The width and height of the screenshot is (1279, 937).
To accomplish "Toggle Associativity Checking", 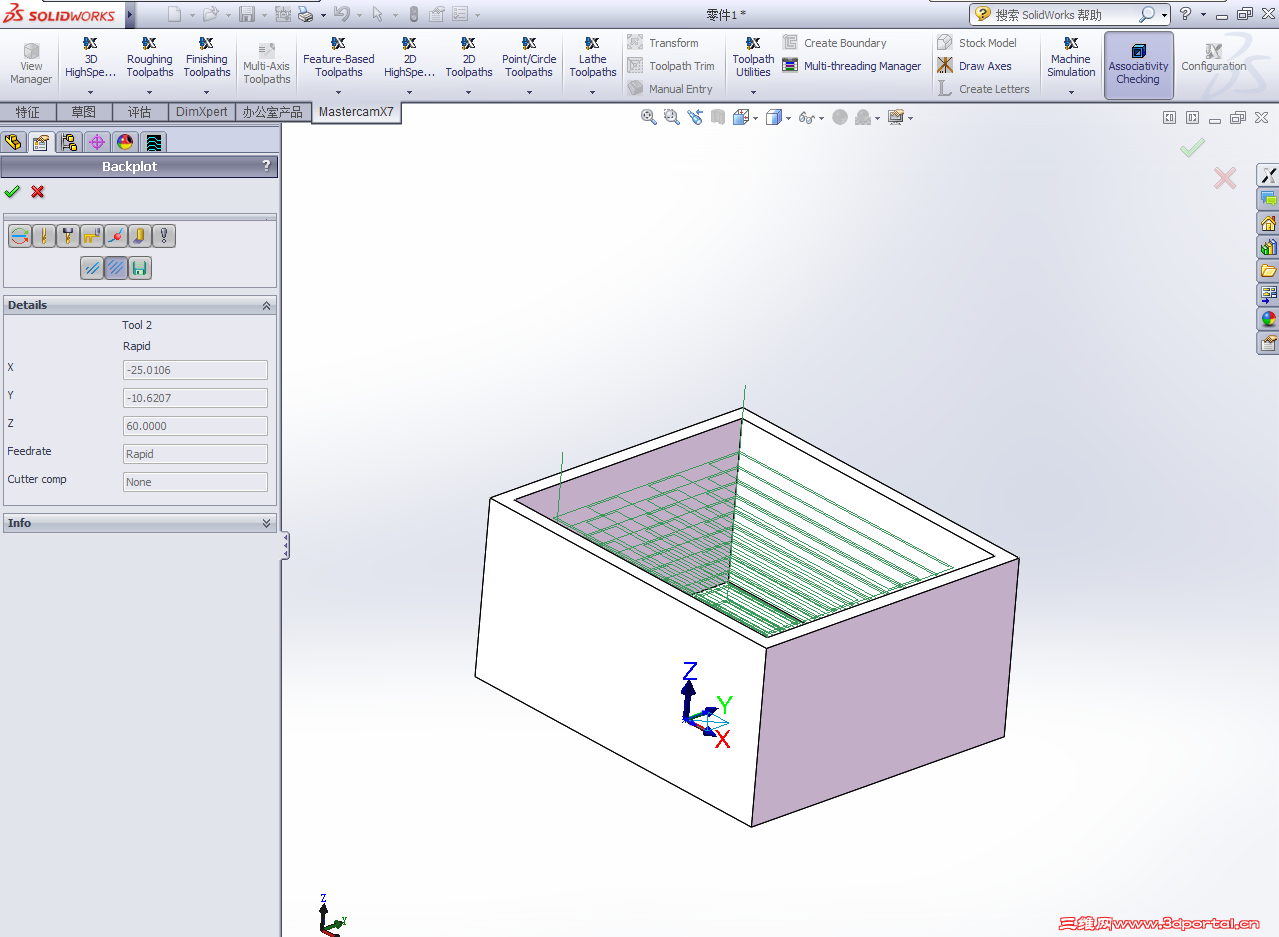I will coord(1138,65).
